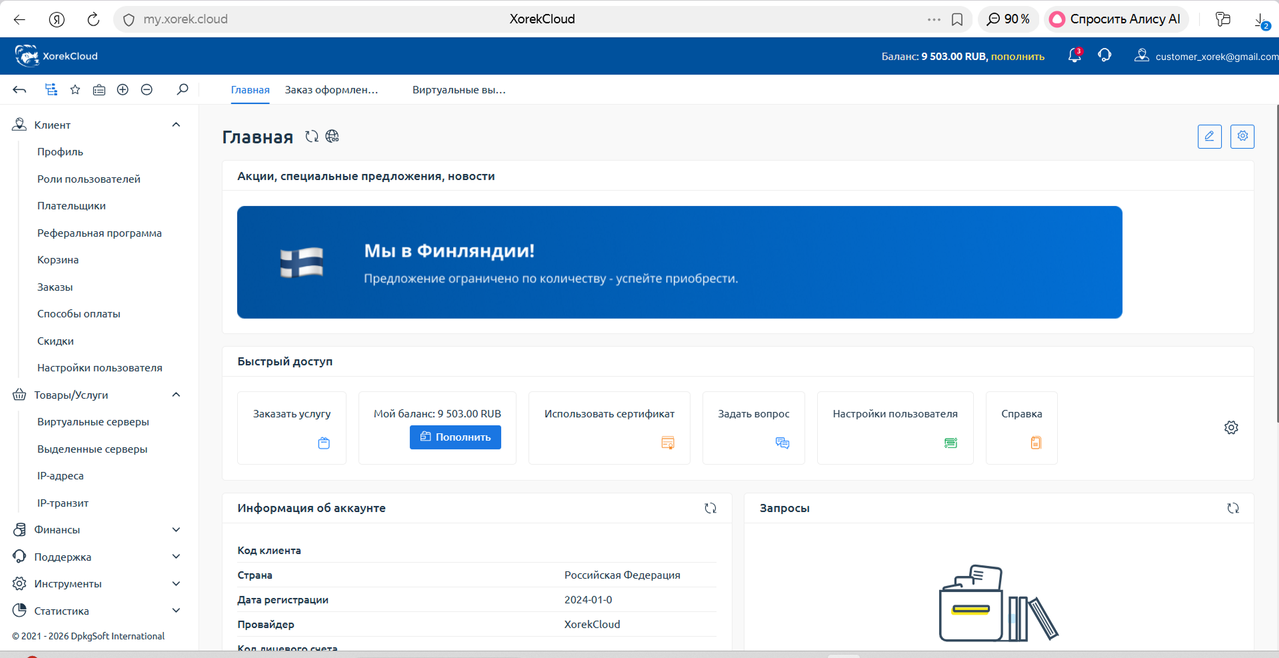Expand the Поддержка section
The width and height of the screenshot is (1279, 658).
coord(176,557)
